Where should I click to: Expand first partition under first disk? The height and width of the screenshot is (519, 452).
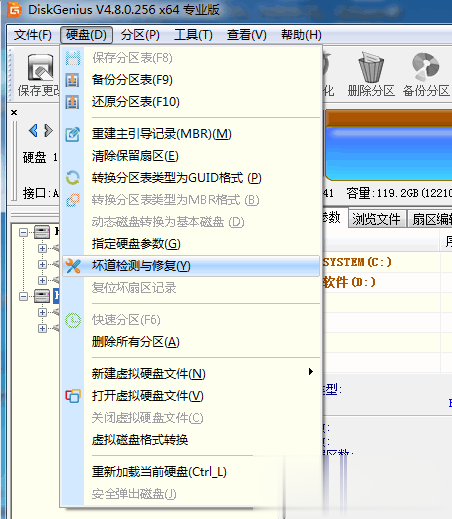(x=42, y=248)
